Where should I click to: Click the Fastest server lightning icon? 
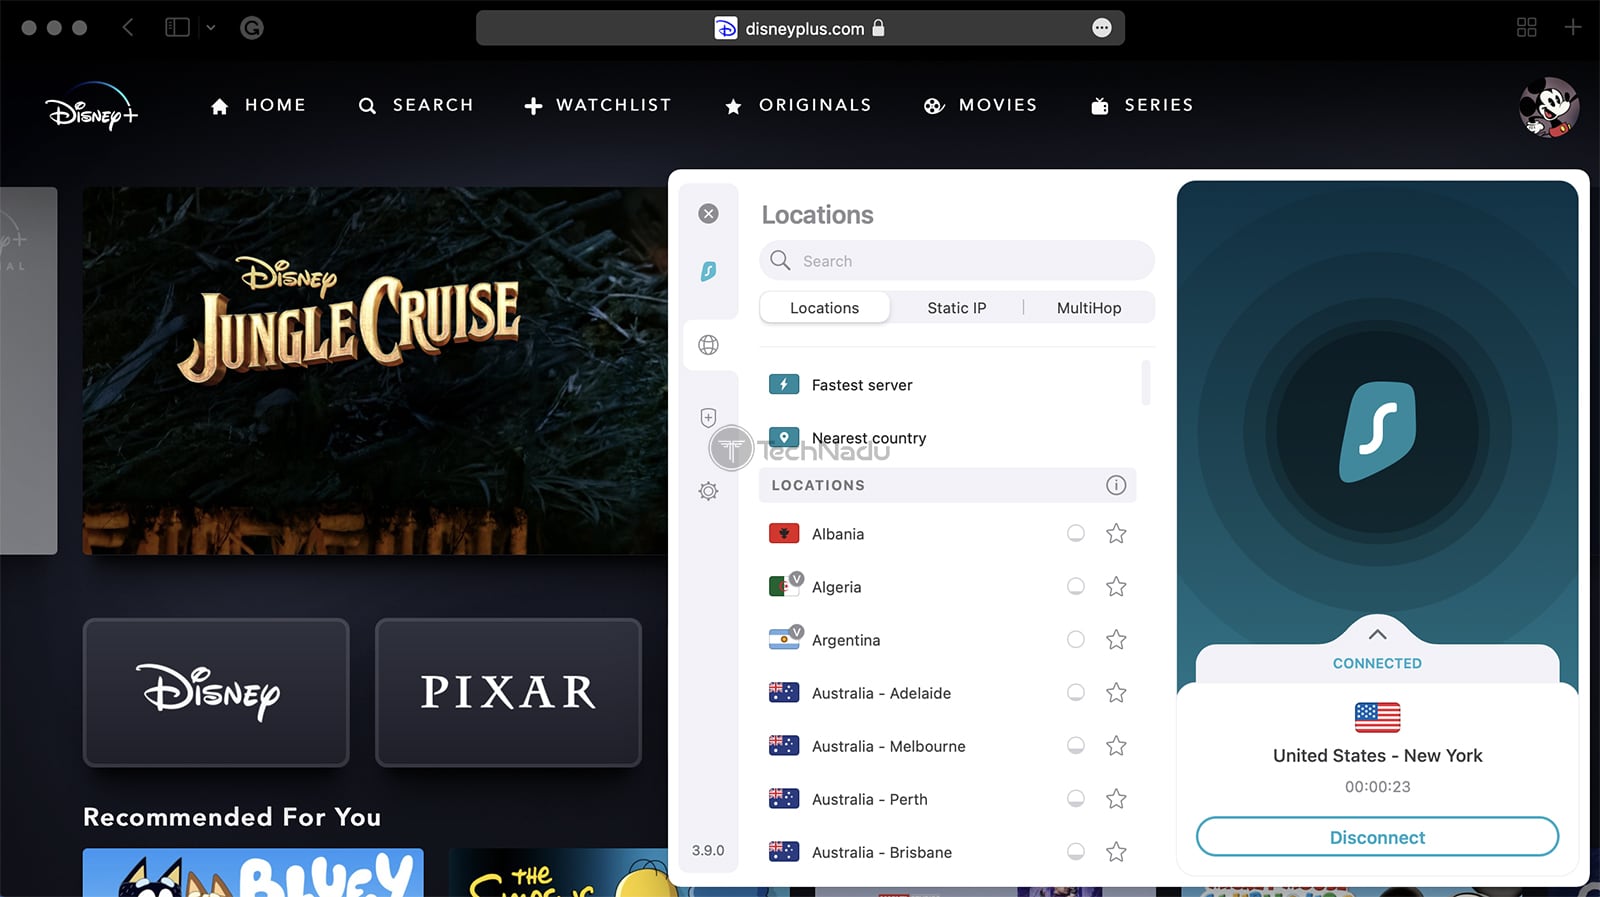click(x=784, y=384)
